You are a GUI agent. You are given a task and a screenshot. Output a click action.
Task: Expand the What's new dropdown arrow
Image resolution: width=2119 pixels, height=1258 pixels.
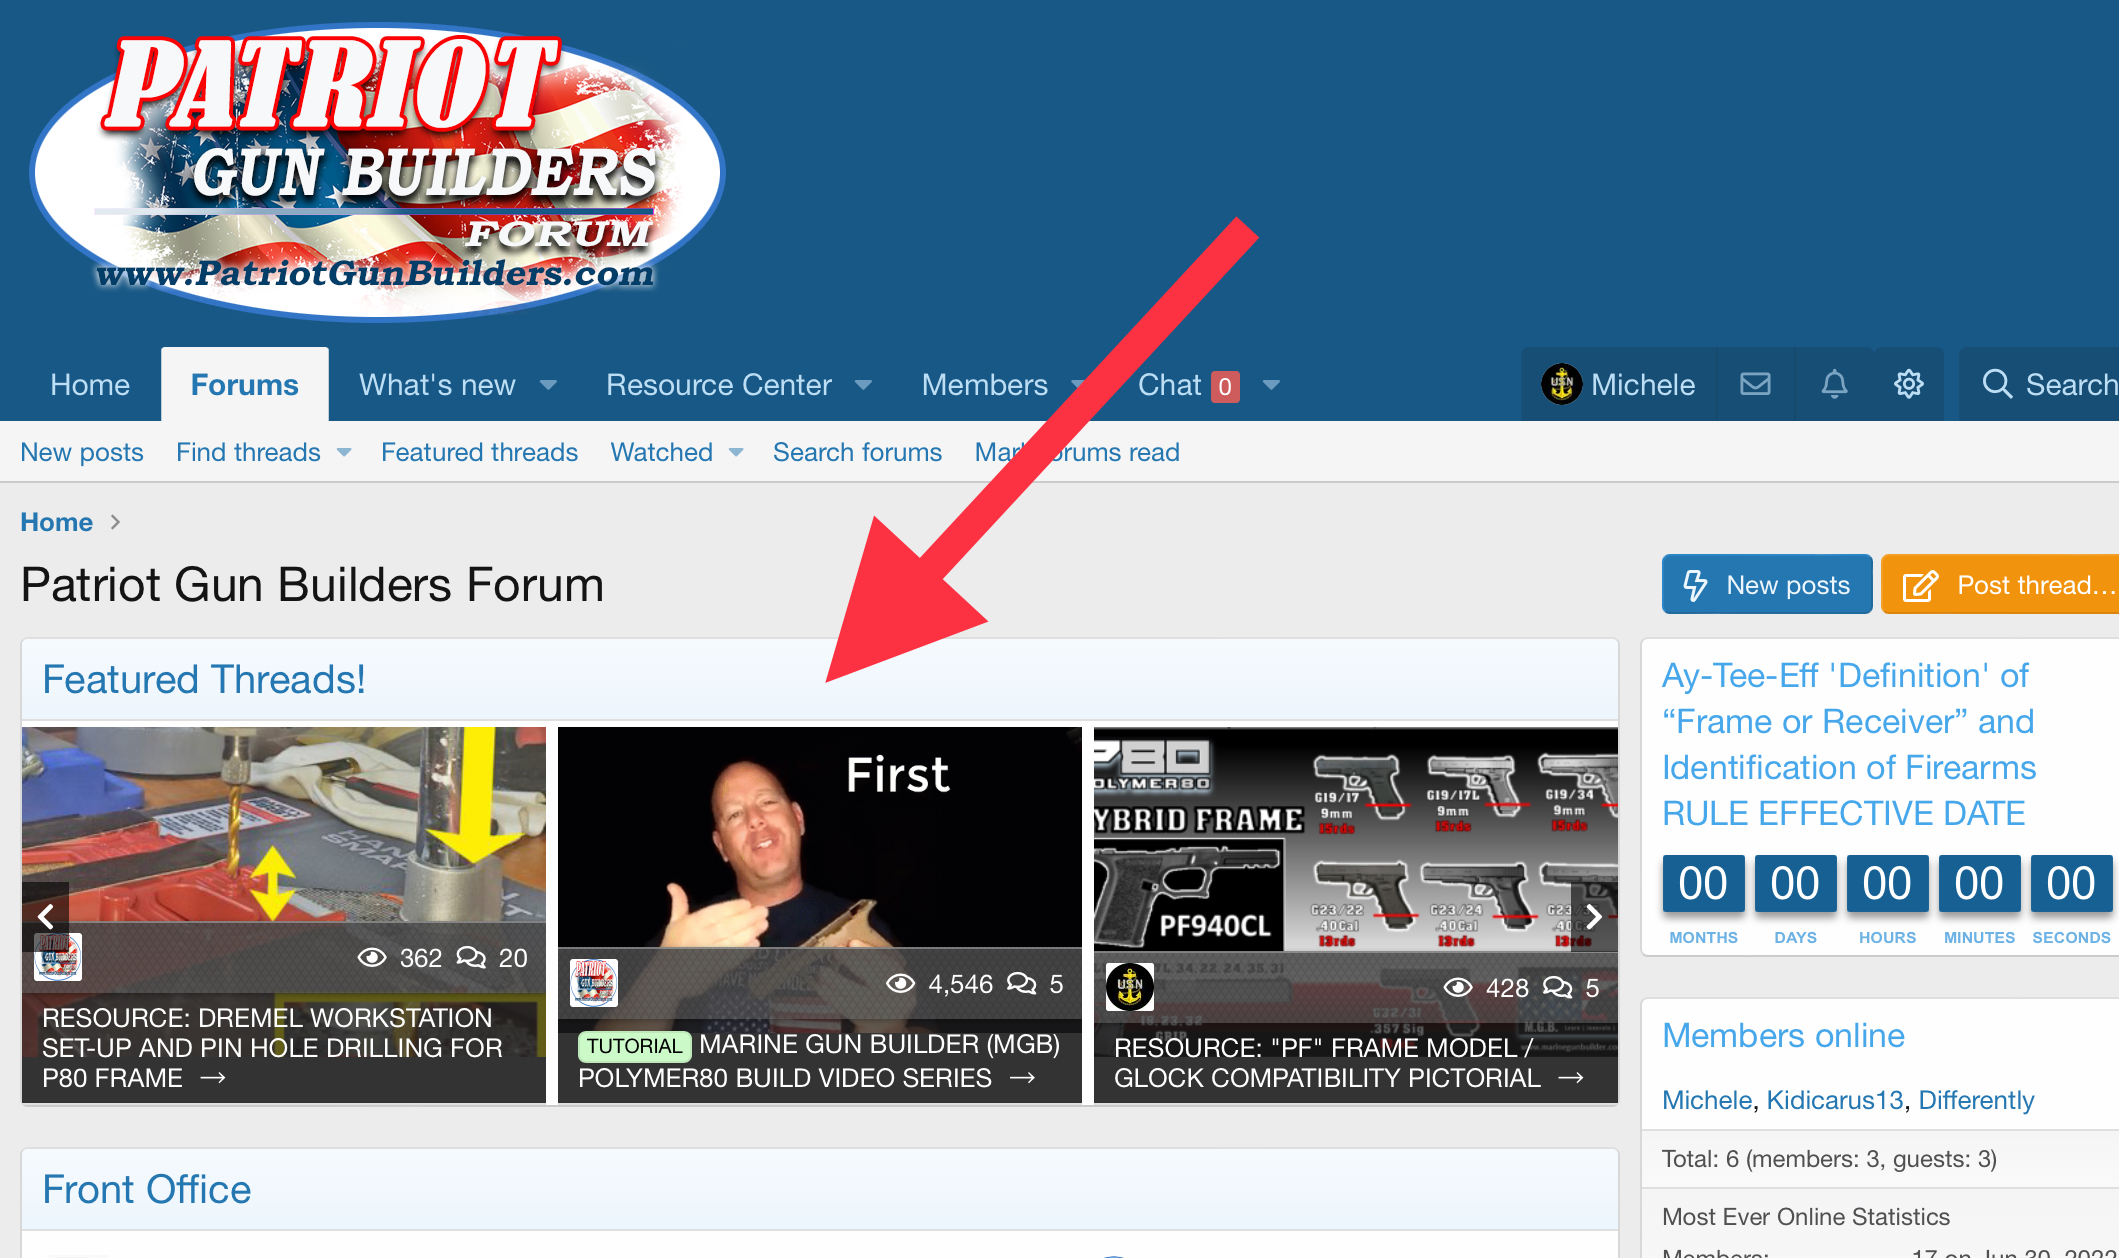[548, 385]
